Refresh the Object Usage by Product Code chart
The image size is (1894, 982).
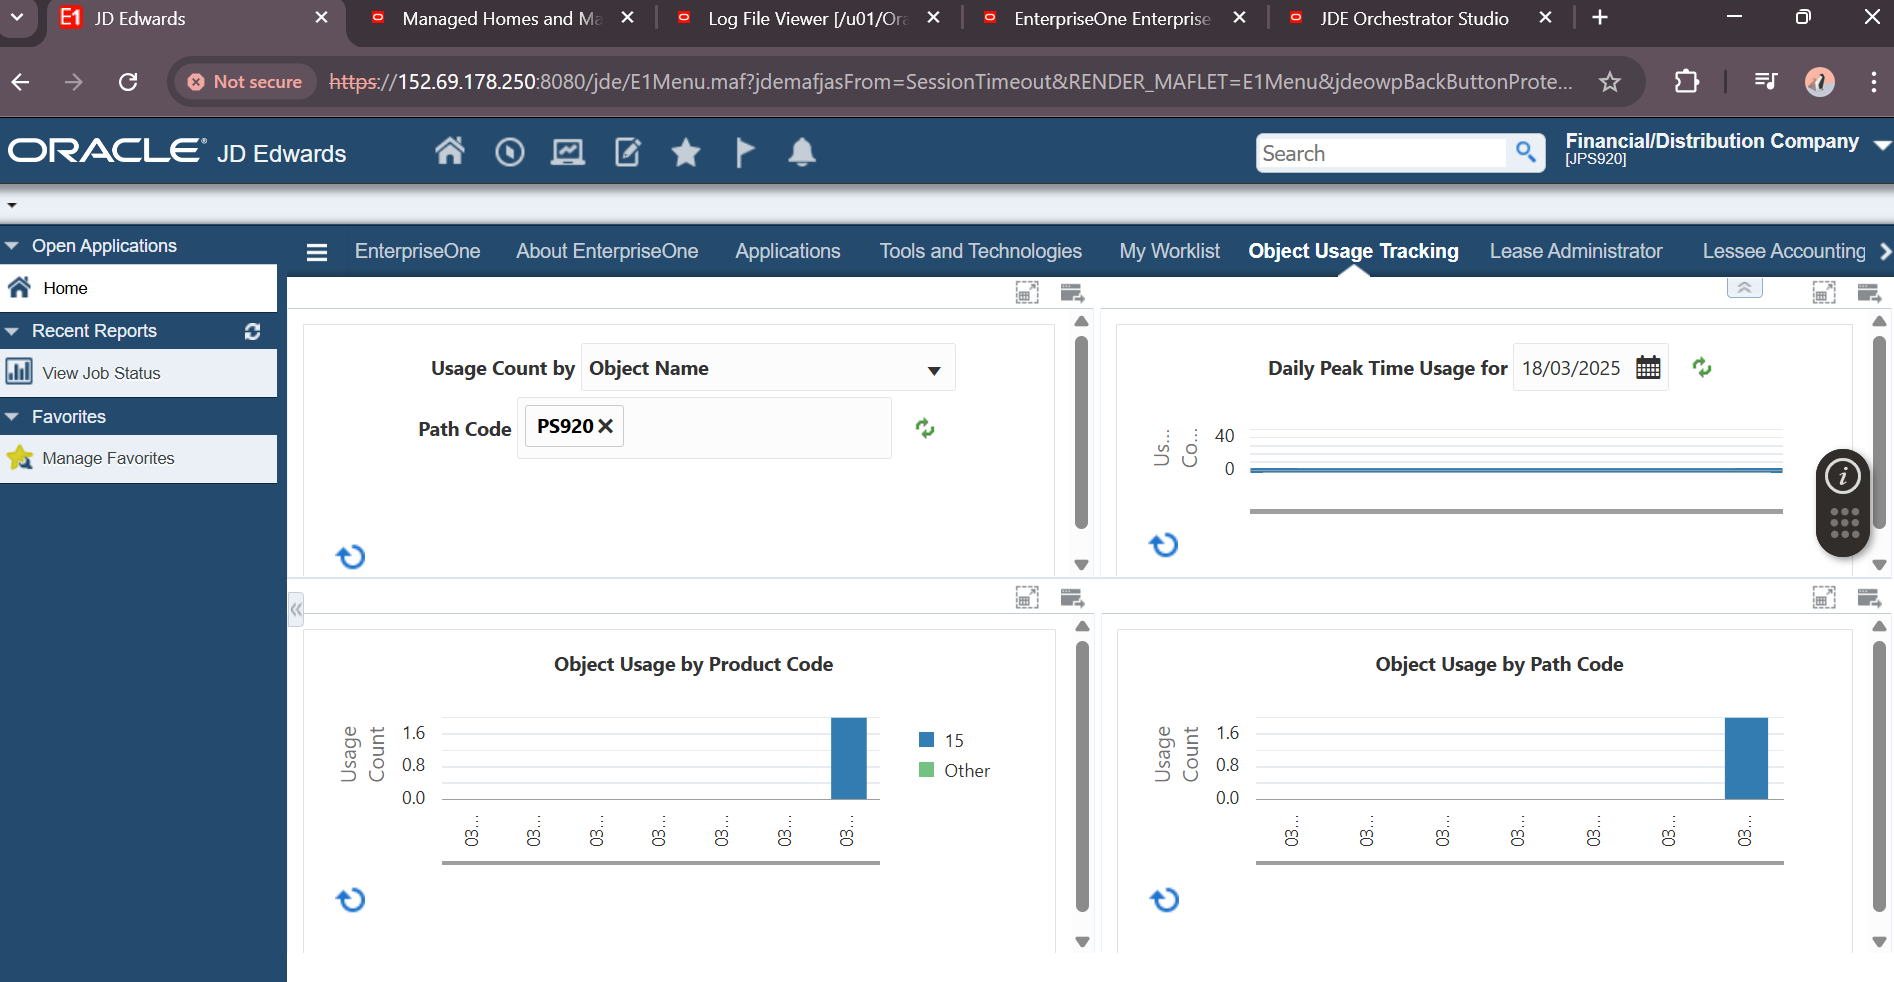[351, 900]
